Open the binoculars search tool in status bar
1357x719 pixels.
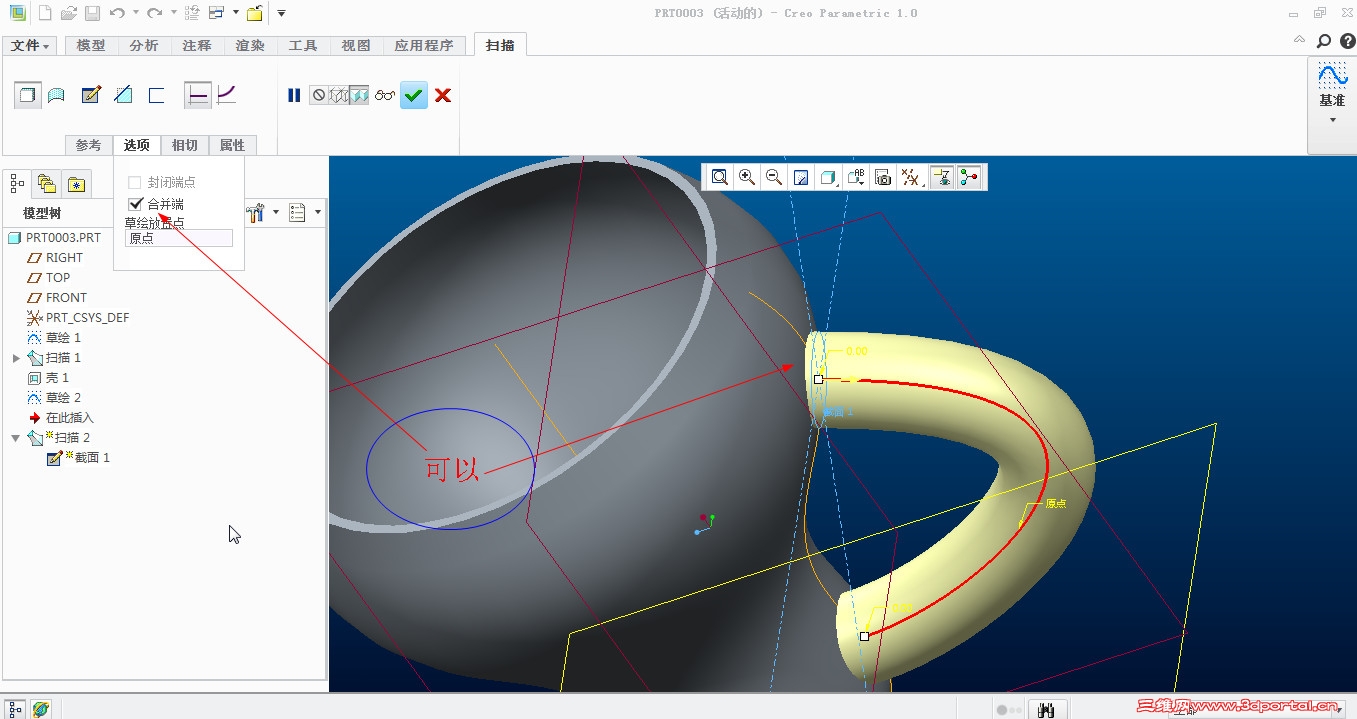click(x=1047, y=710)
